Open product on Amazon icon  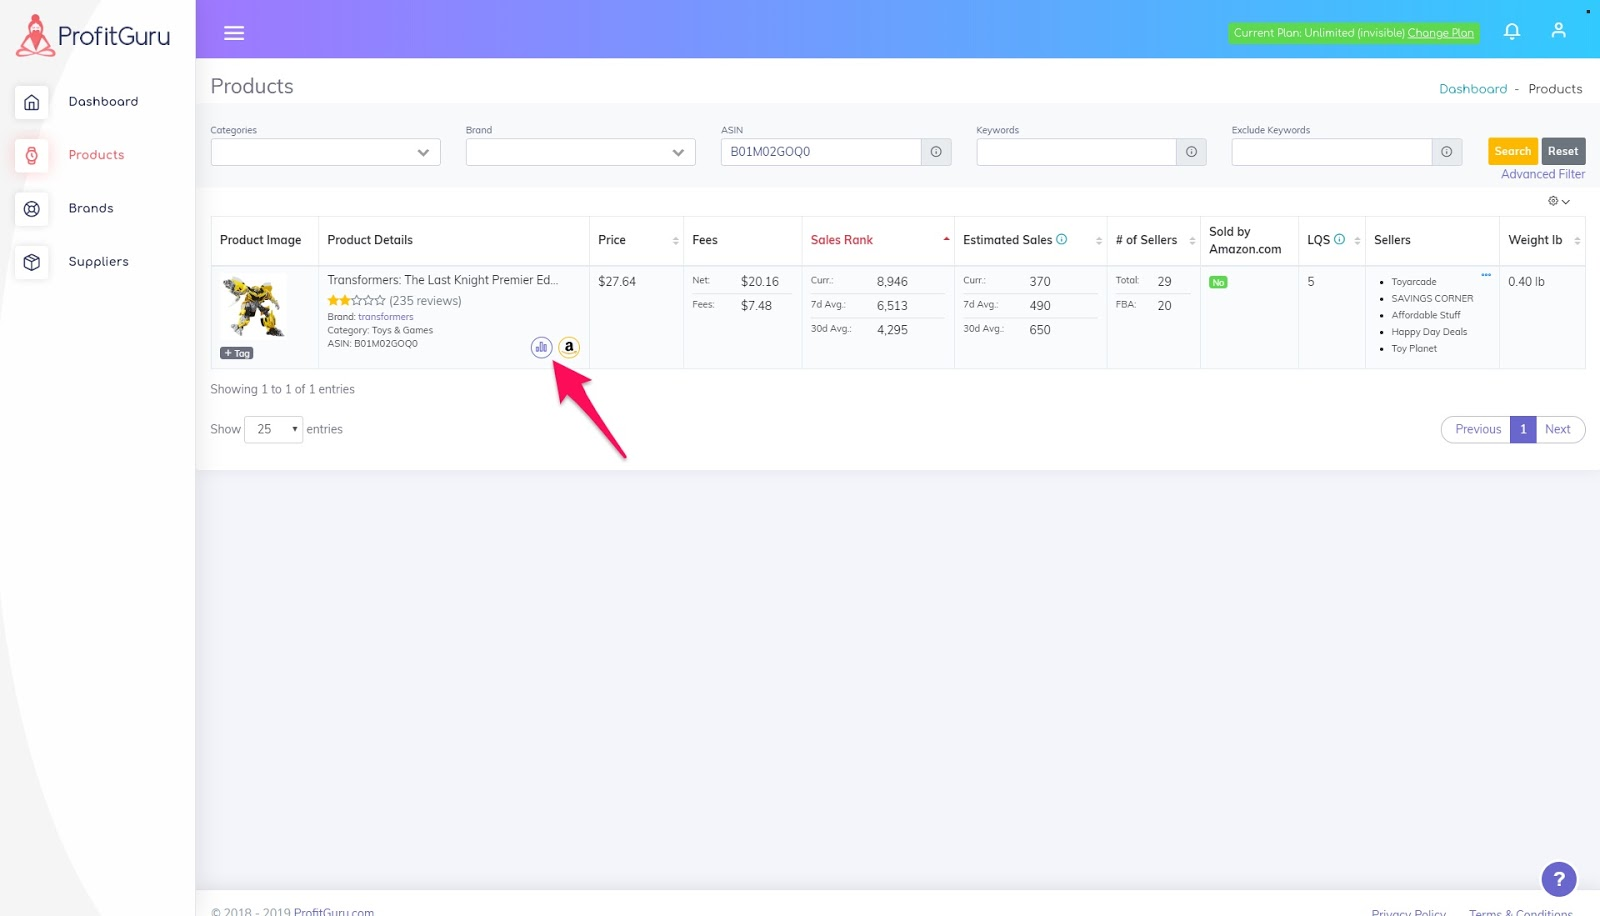tap(569, 347)
